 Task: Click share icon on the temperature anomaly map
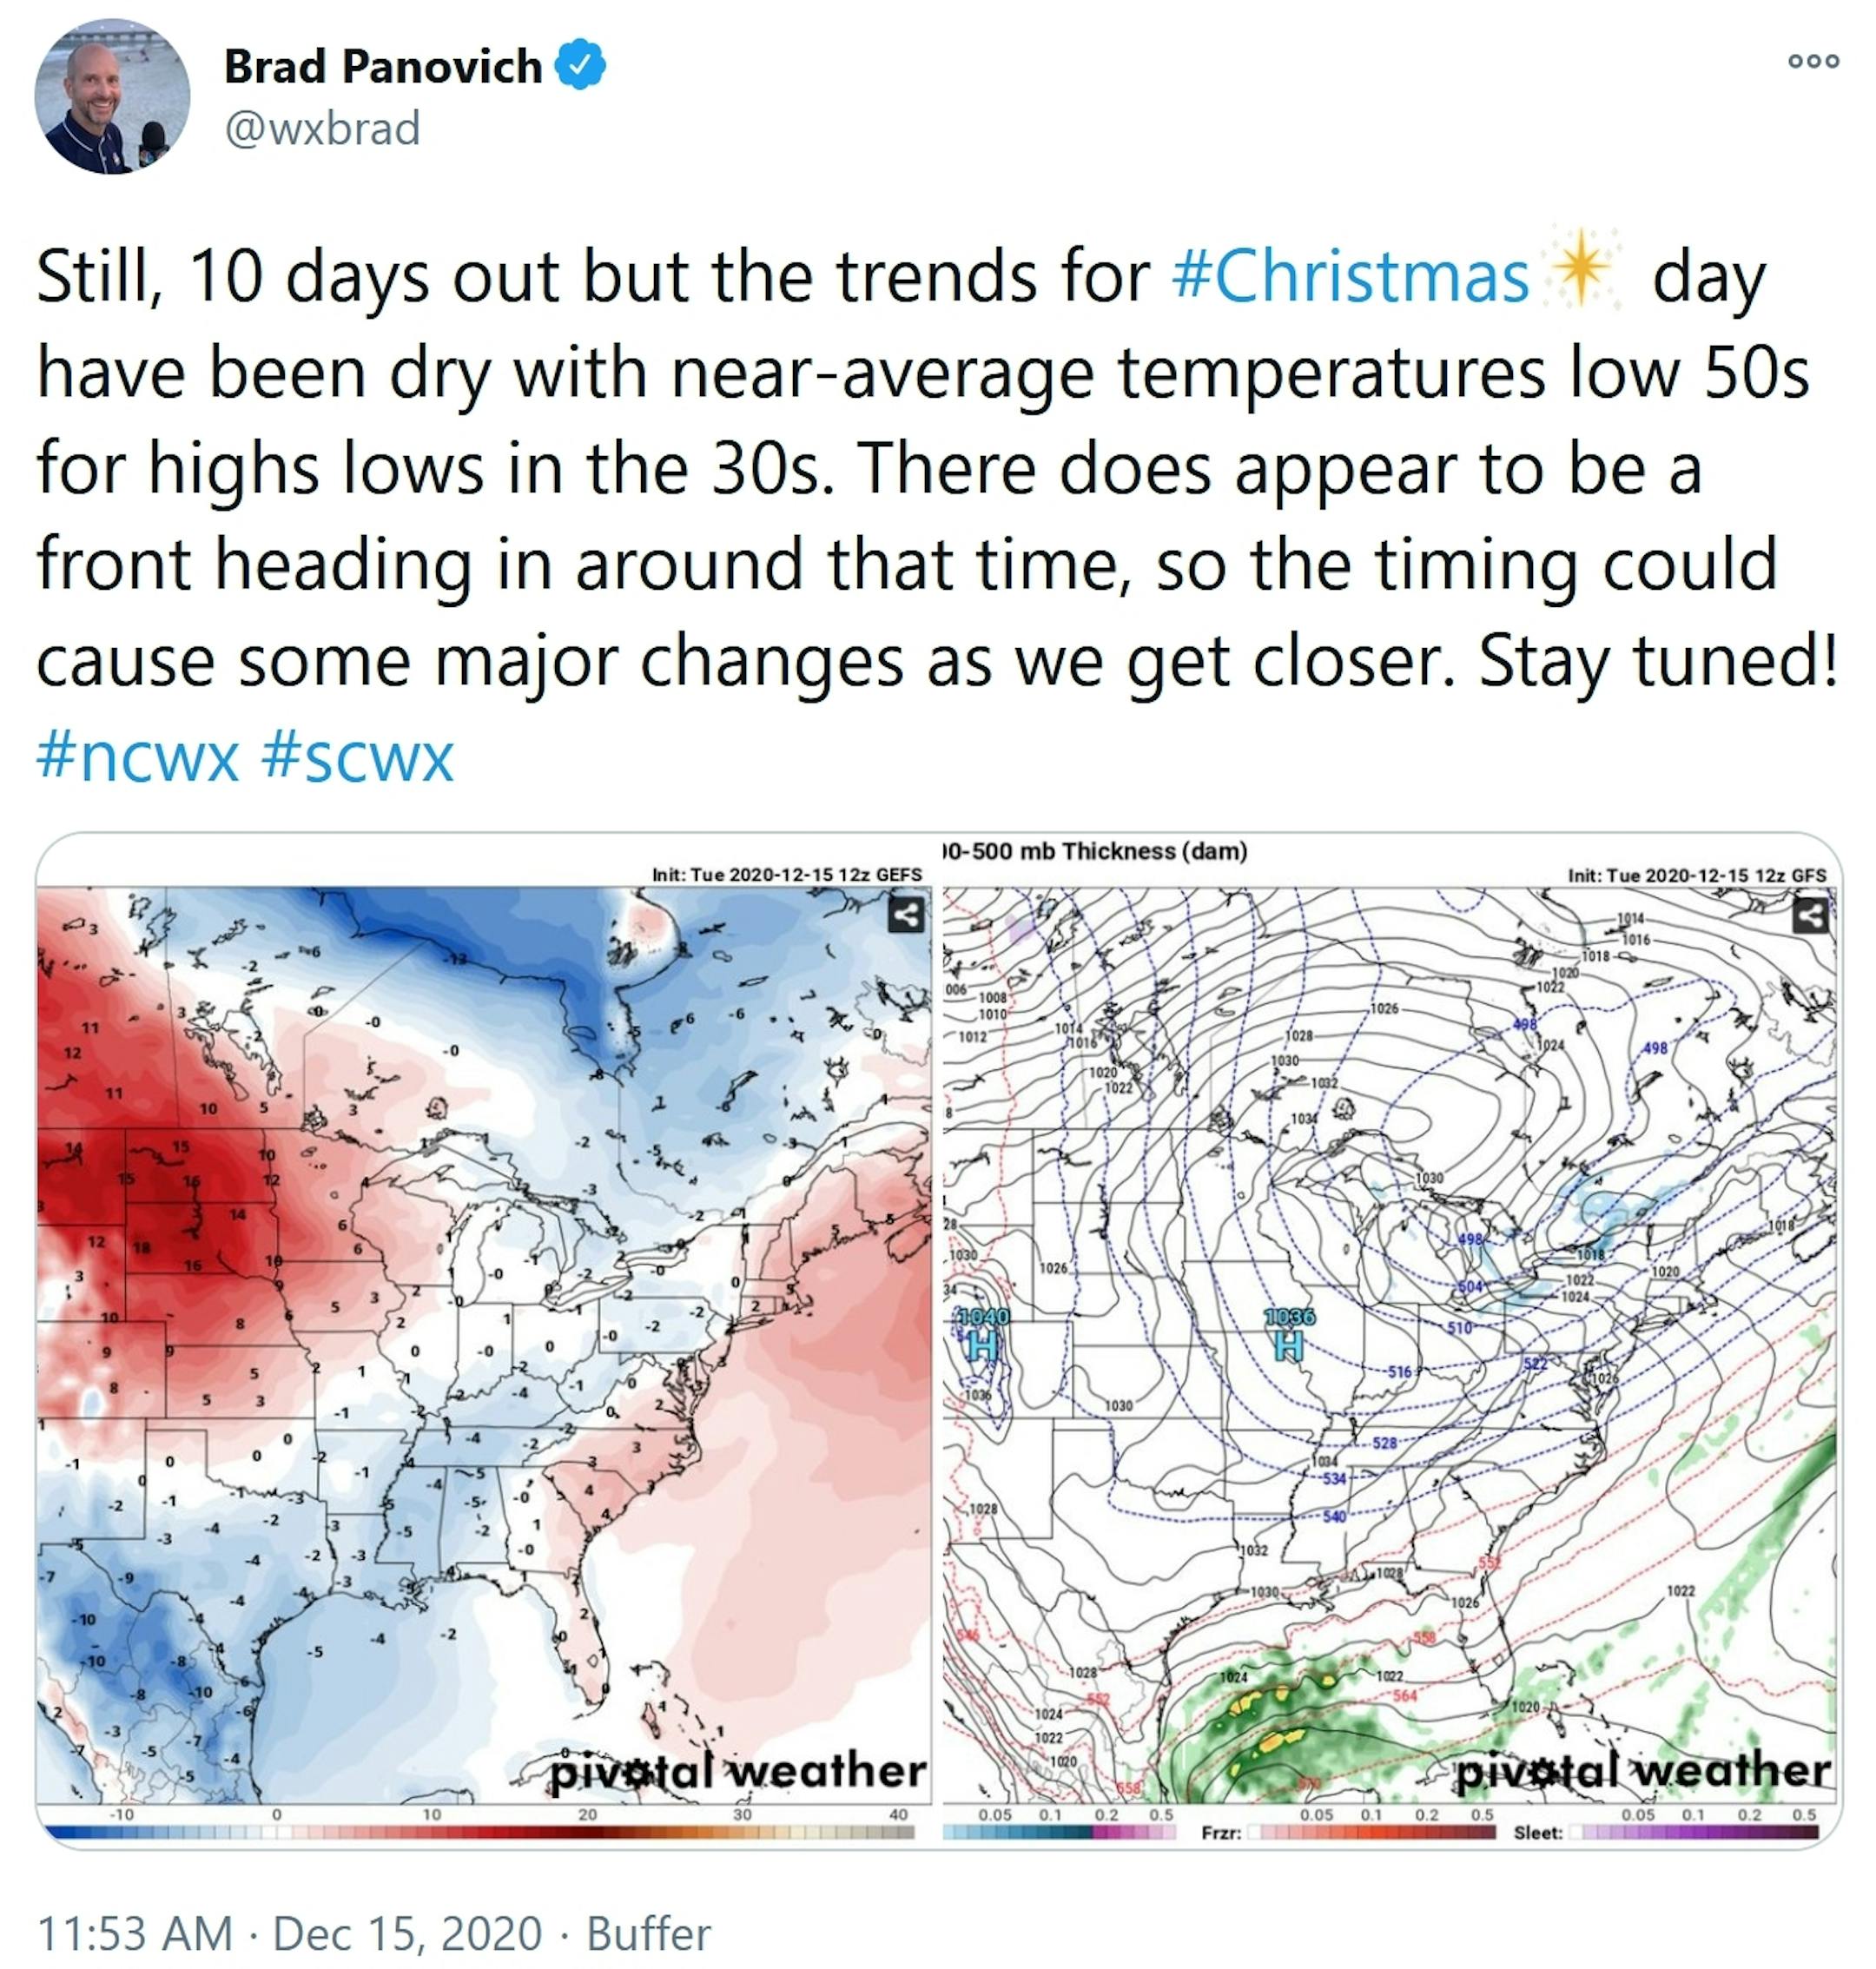coord(906,914)
